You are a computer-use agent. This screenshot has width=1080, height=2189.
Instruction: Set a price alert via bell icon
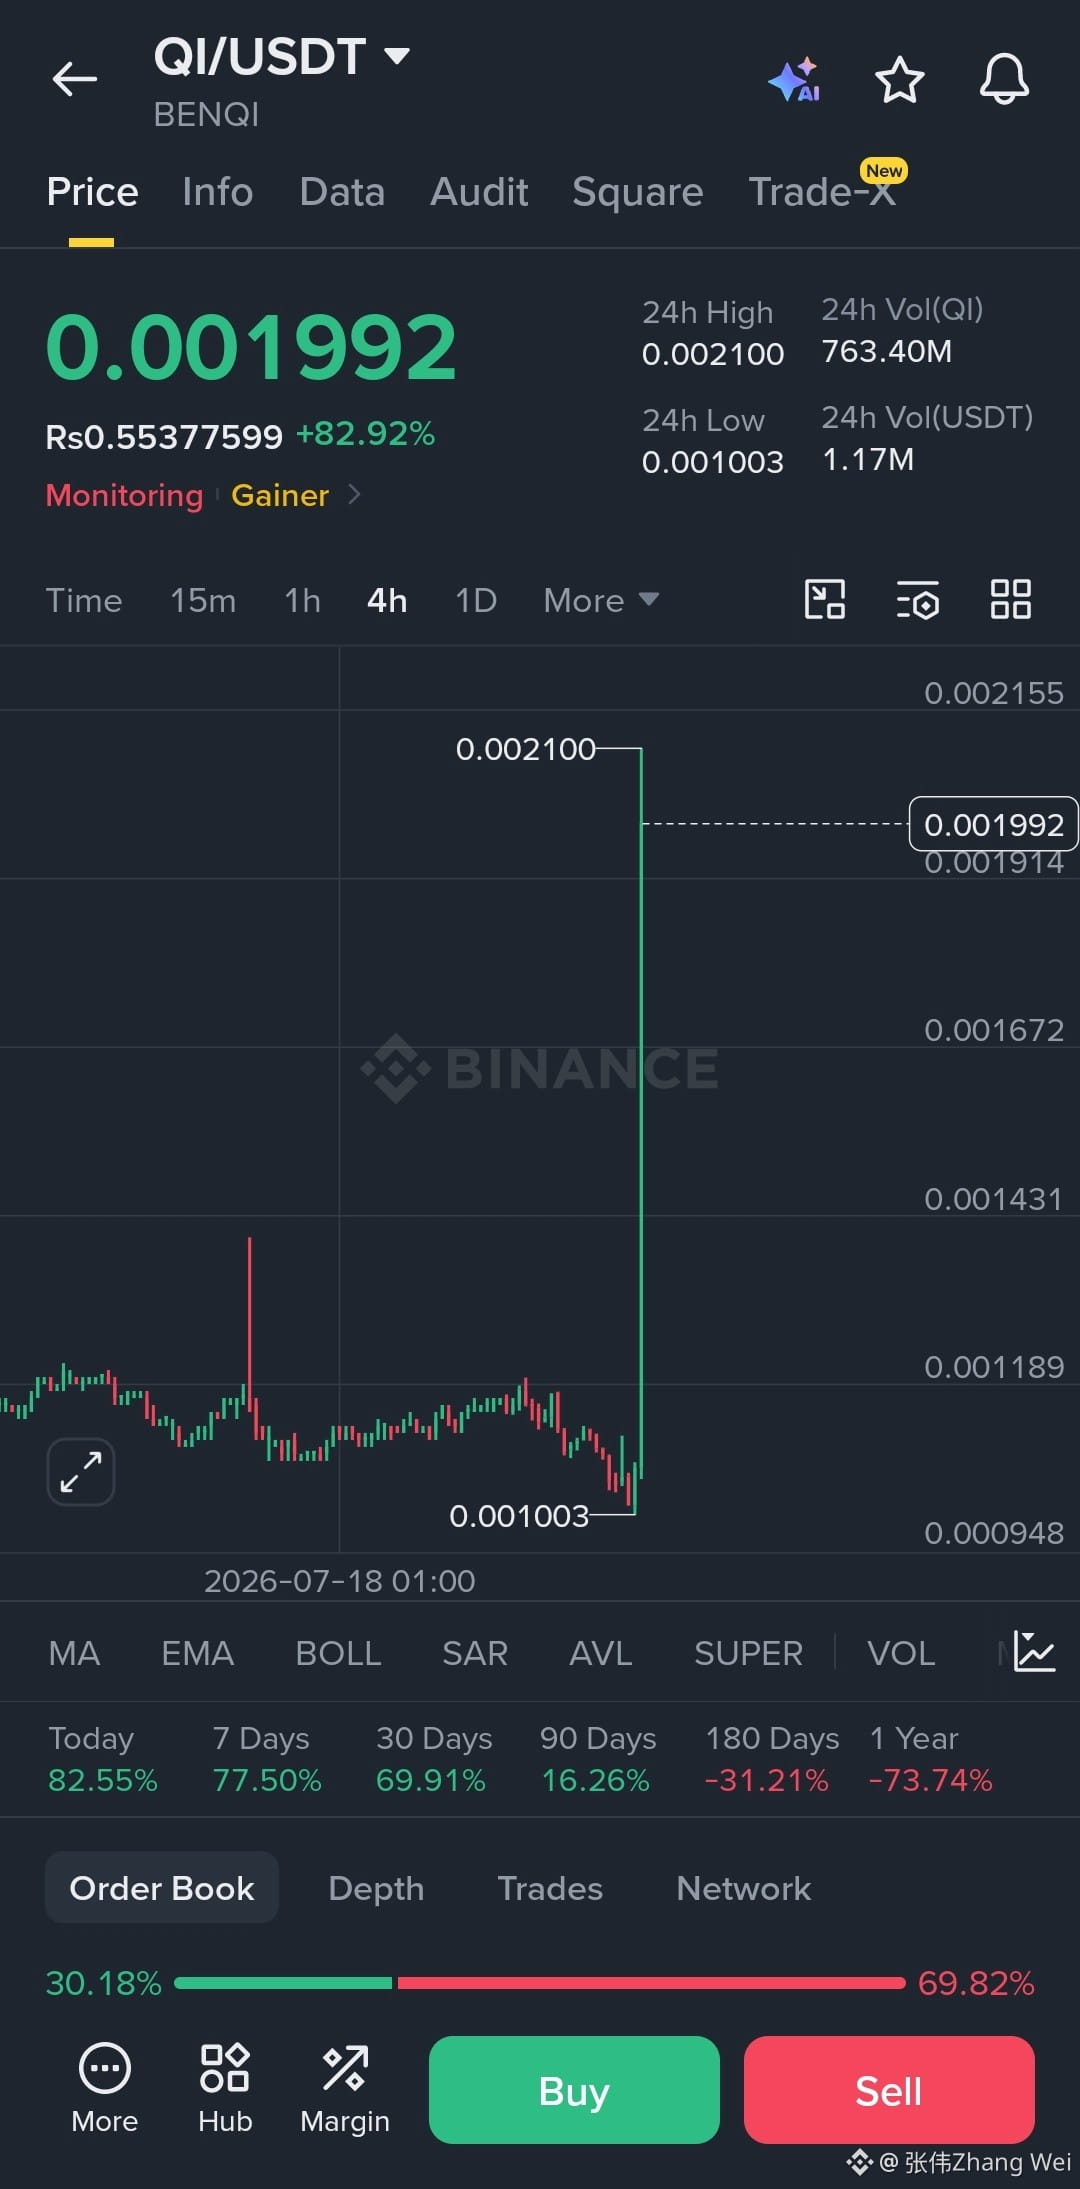tap(1004, 79)
